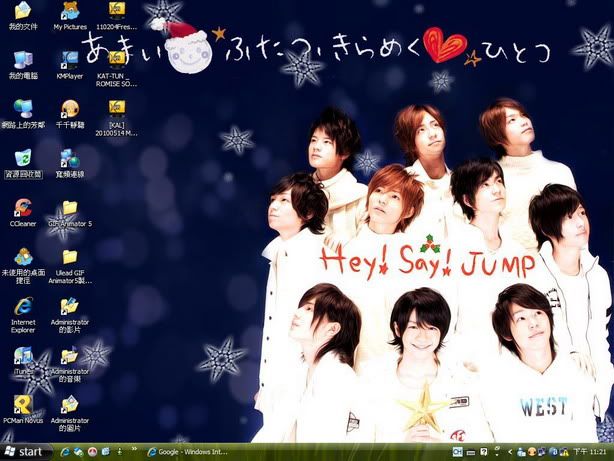
Task: Open the CCleaner desktop shortcut
Action: [22, 208]
